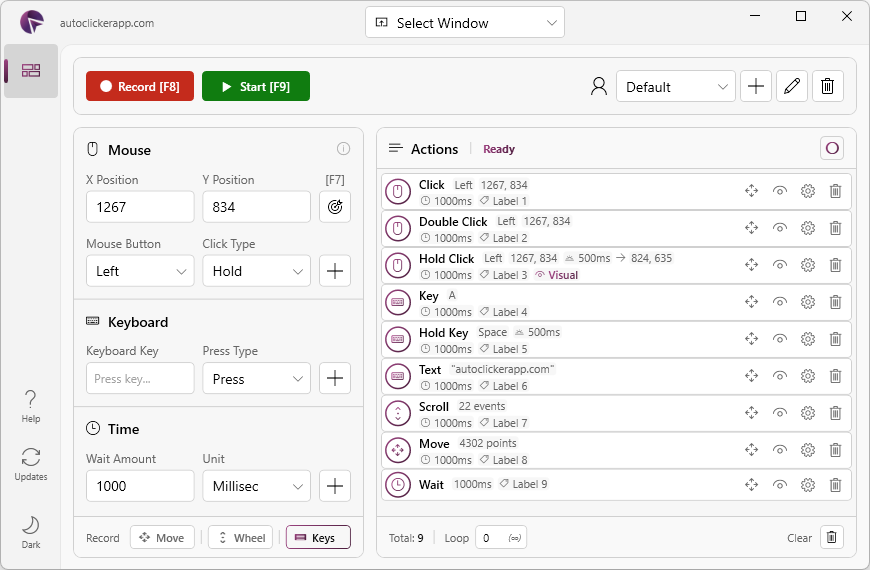Click the X Position field
The image size is (870, 570).
(x=140, y=207)
